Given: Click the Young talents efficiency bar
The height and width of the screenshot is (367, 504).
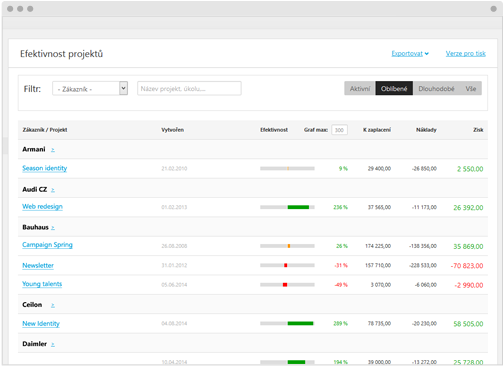Looking at the screenshot, I should (287, 285).
